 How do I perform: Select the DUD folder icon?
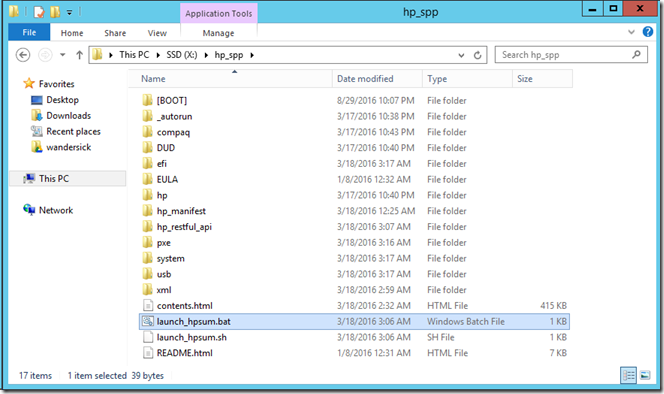tap(147, 147)
